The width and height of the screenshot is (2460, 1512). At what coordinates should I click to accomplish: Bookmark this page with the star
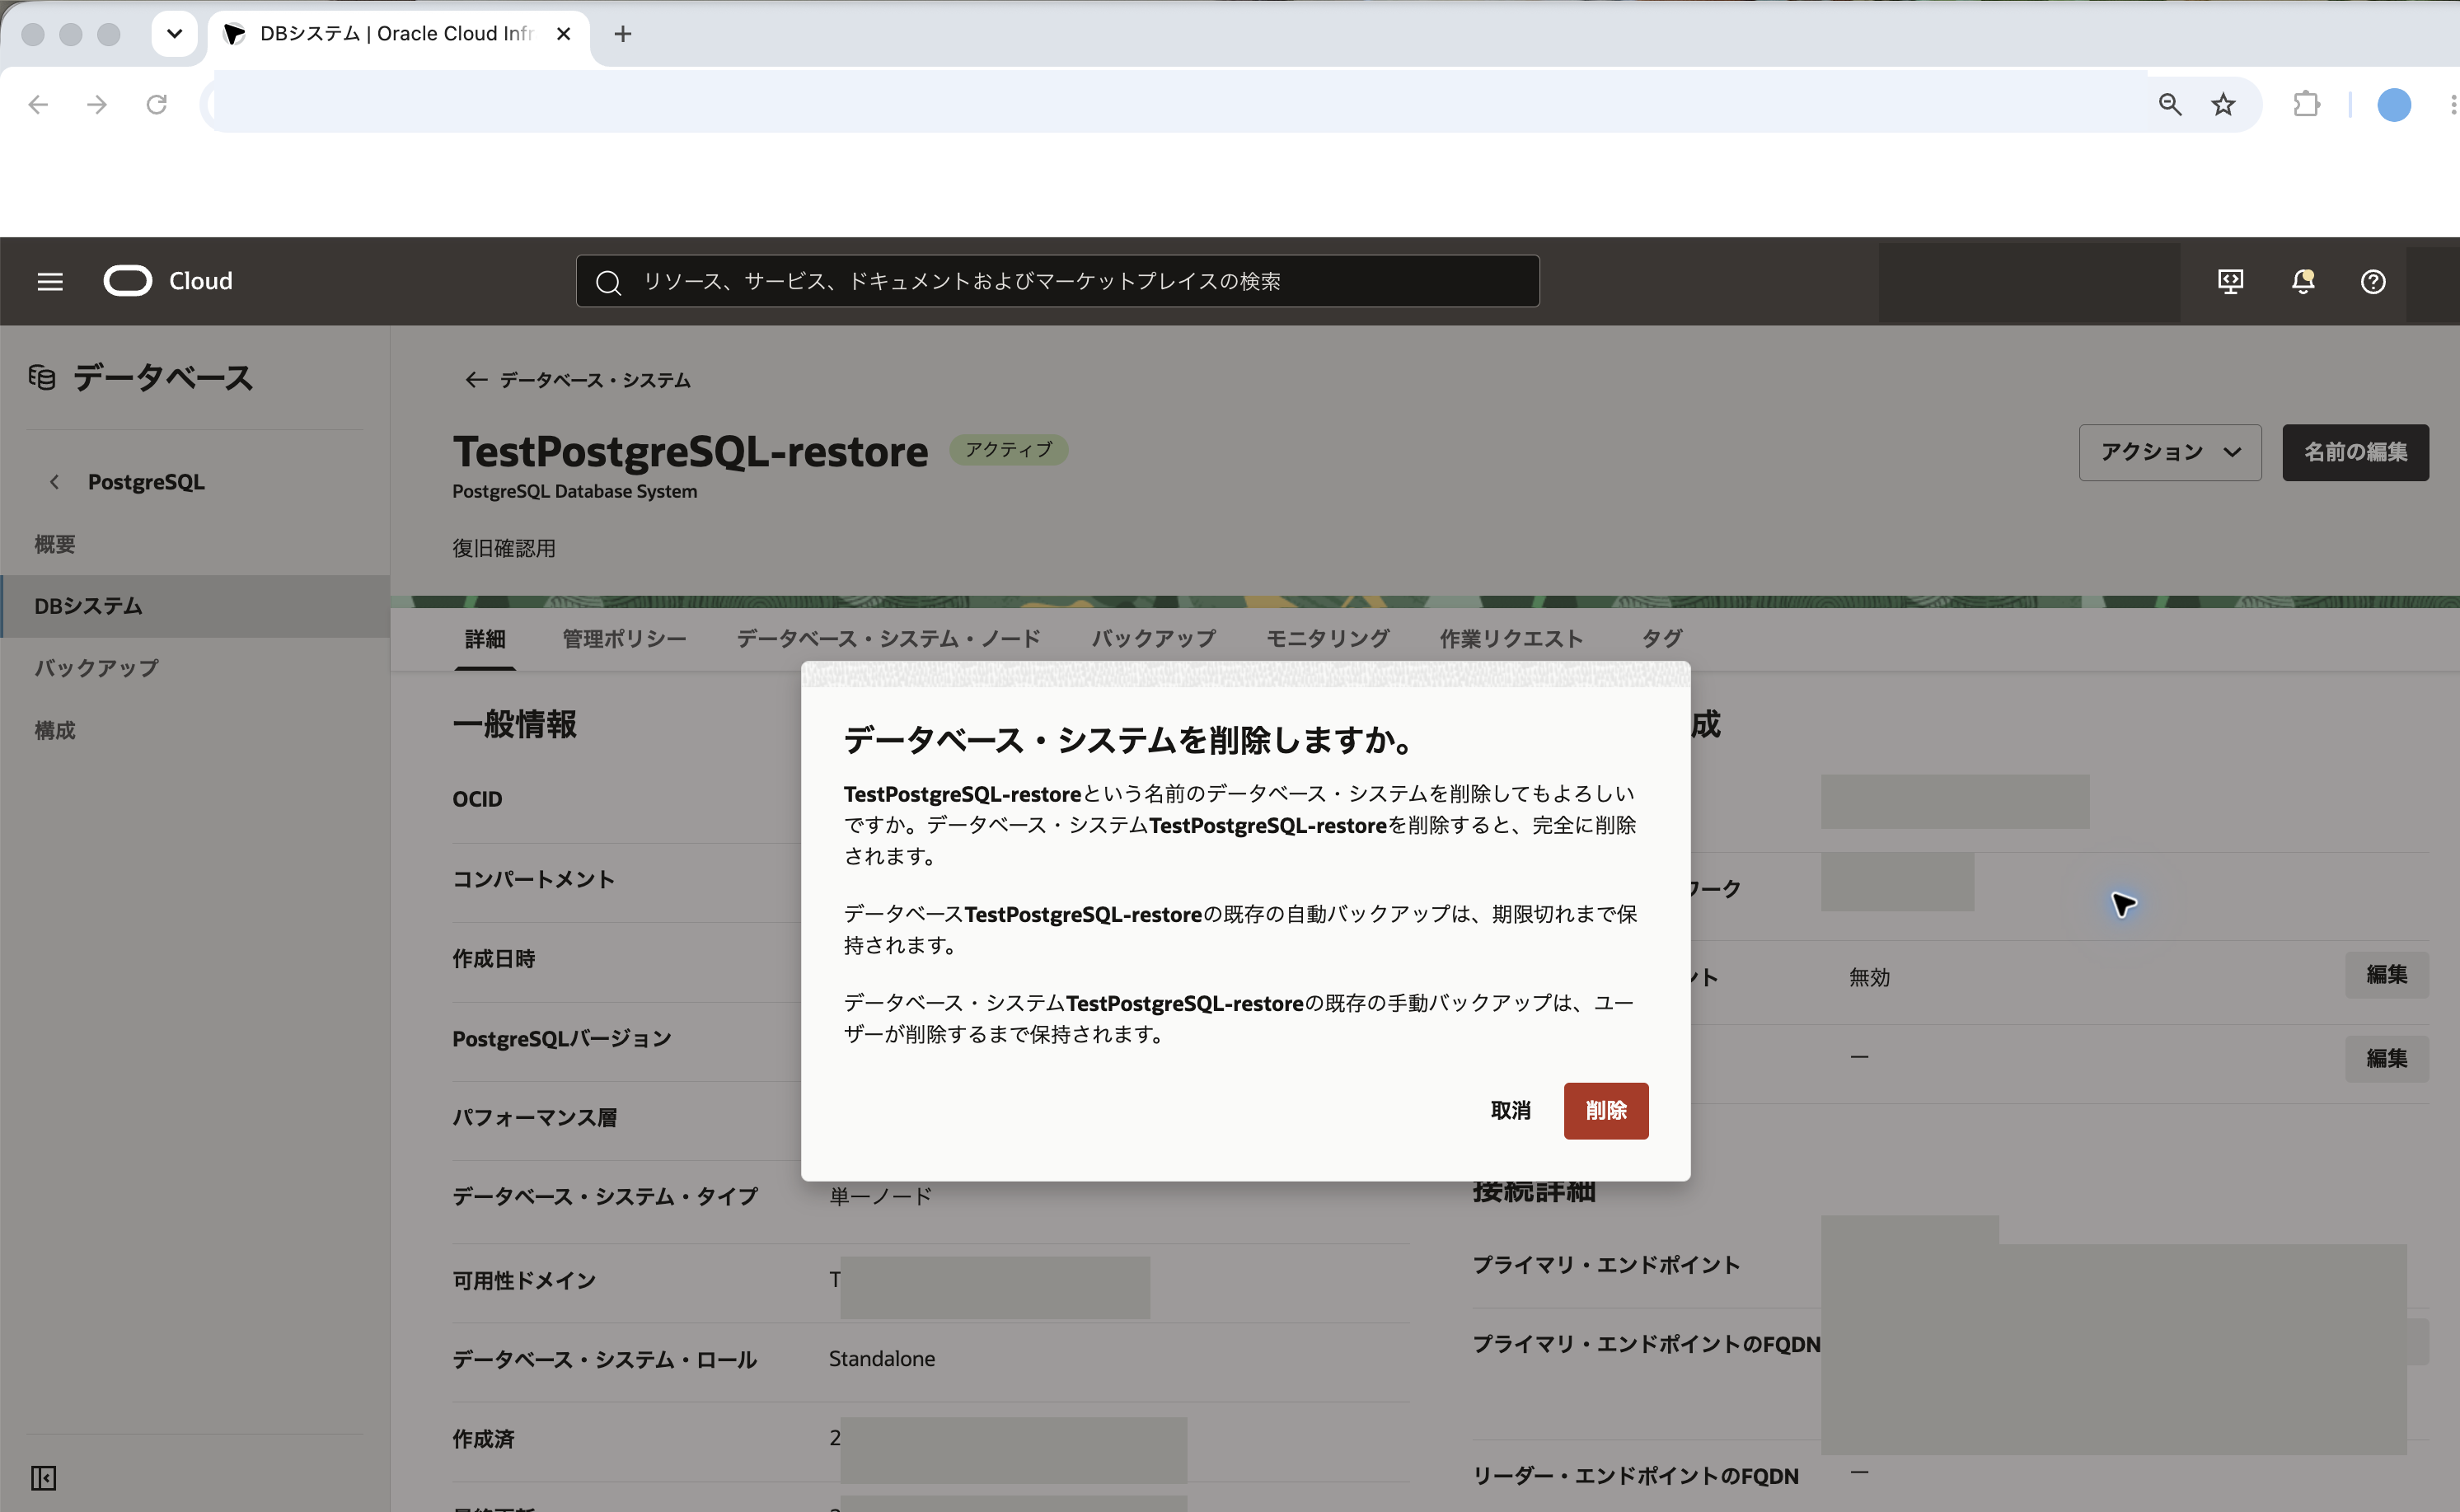[2223, 104]
